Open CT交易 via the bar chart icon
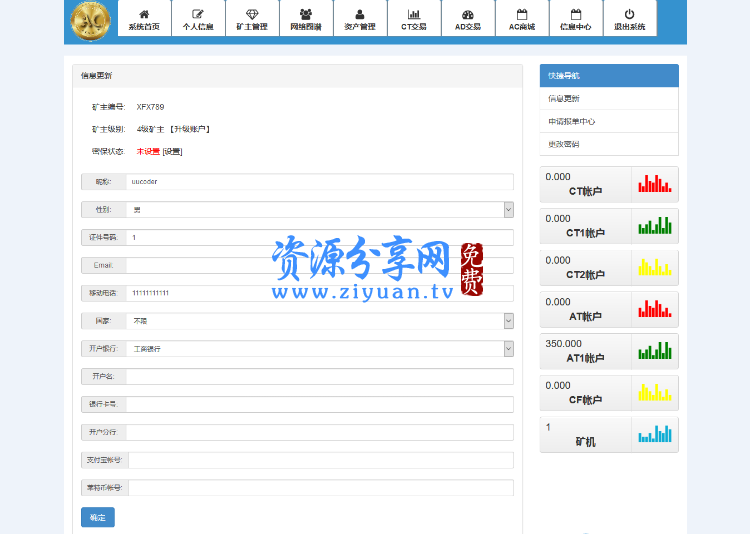The height and width of the screenshot is (534, 750). pos(414,15)
